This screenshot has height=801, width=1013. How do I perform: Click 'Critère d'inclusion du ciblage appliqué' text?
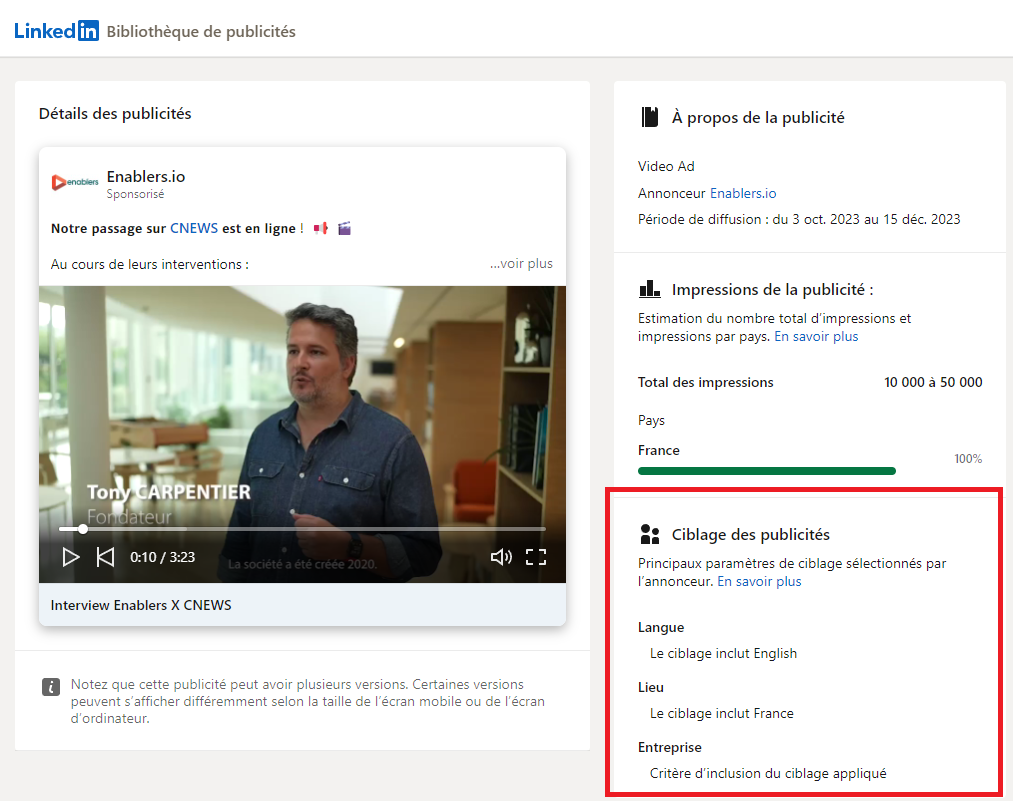click(x=768, y=773)
